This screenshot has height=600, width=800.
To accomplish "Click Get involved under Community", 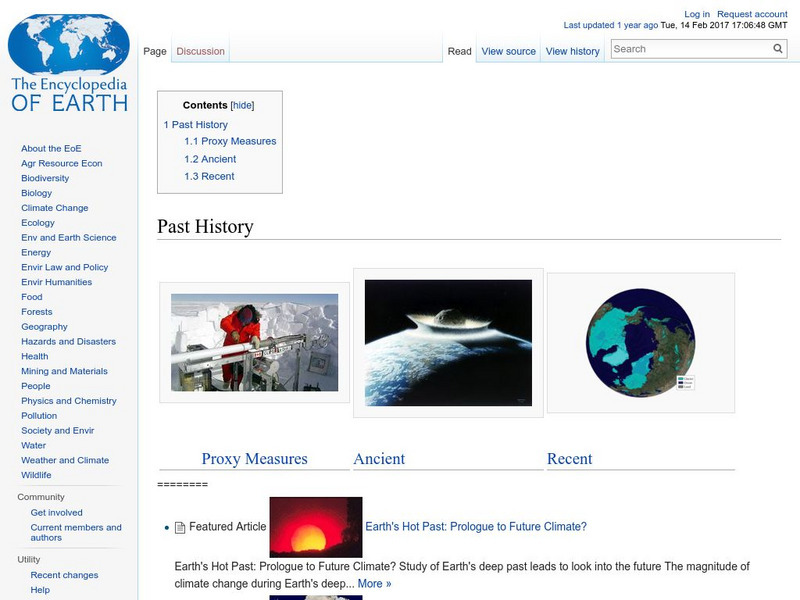I will click(56, 512).
